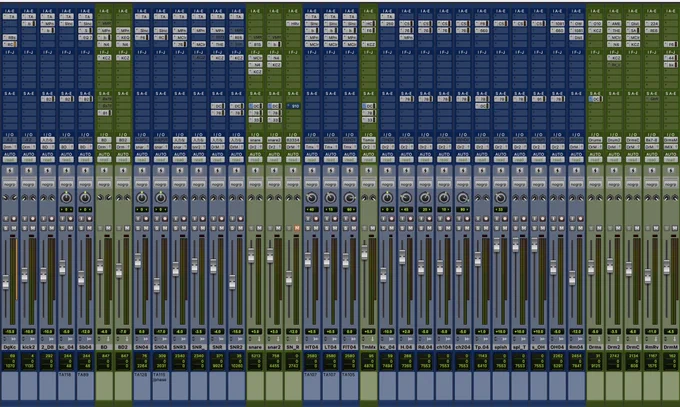Click the pan knob on FlT04 track

pyautogui.click(x=350, y=198)
